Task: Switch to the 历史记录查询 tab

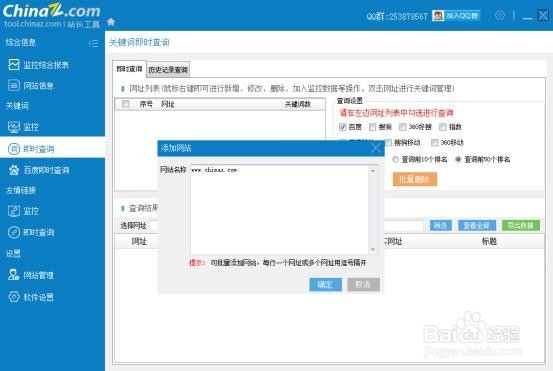Action: 168,70
